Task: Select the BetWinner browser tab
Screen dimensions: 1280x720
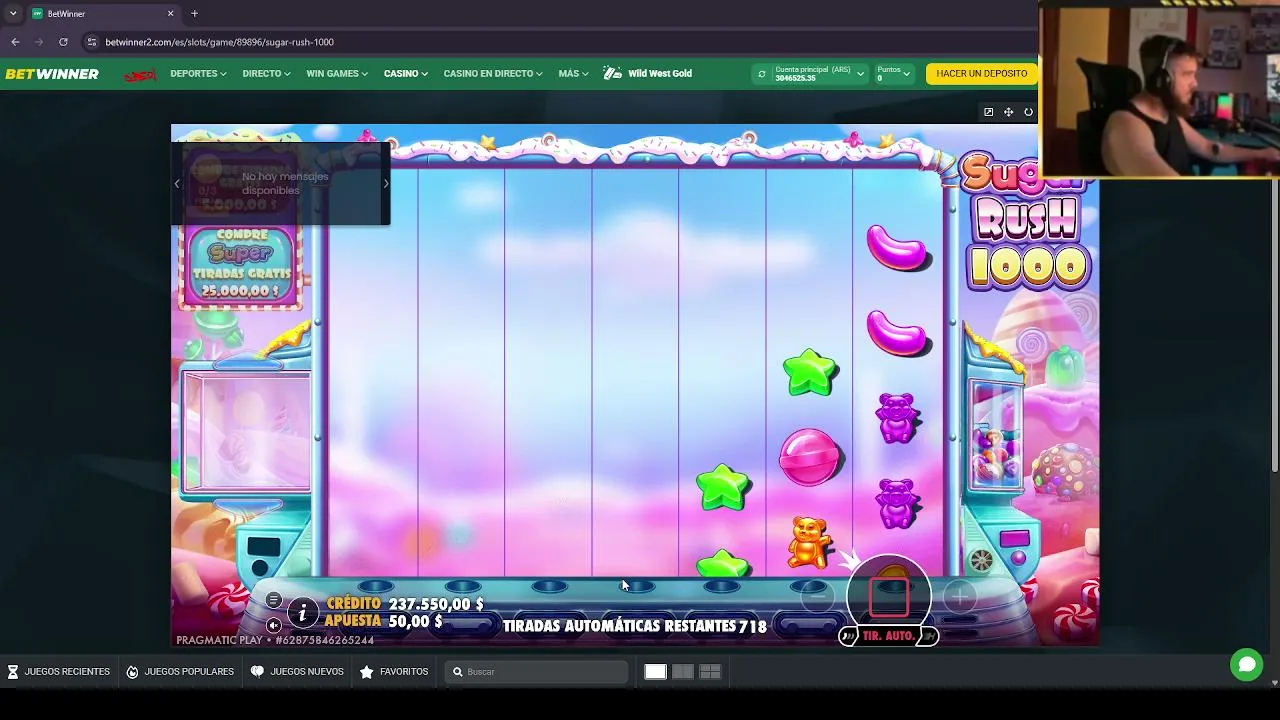Action: 102,14
